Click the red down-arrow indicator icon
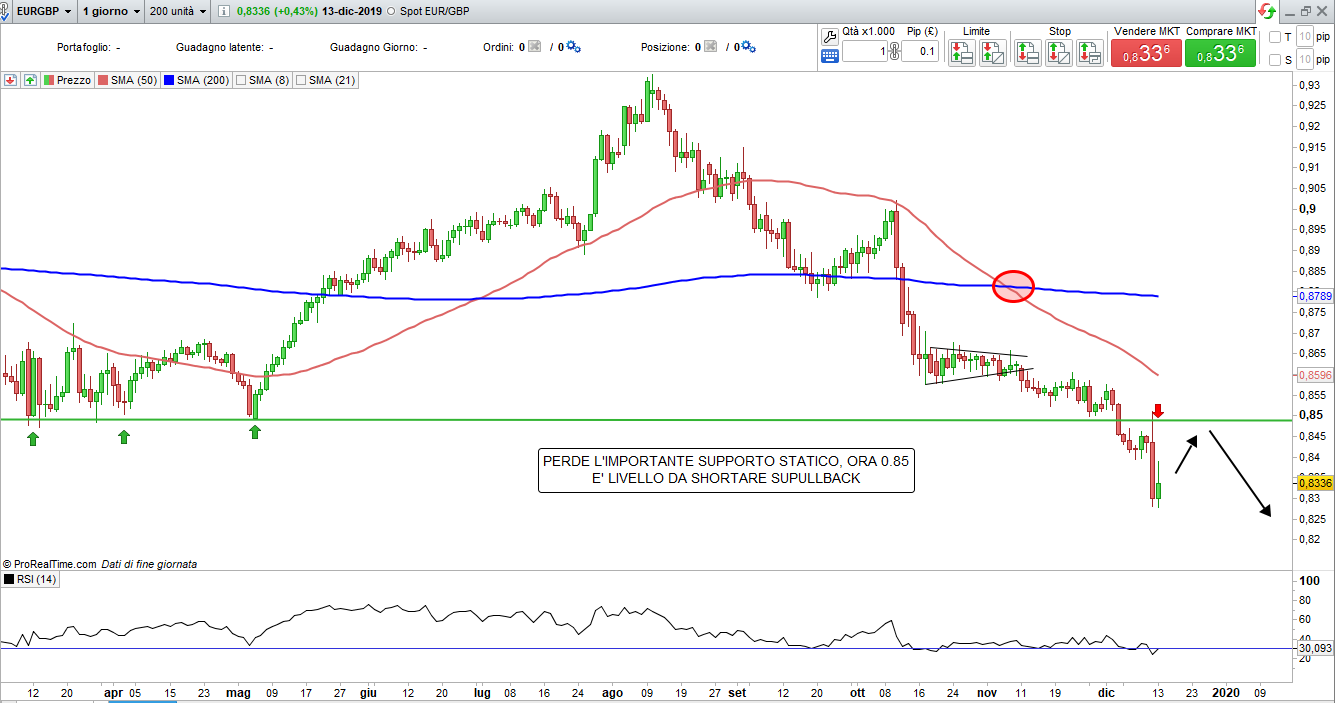 pos(11,80)
